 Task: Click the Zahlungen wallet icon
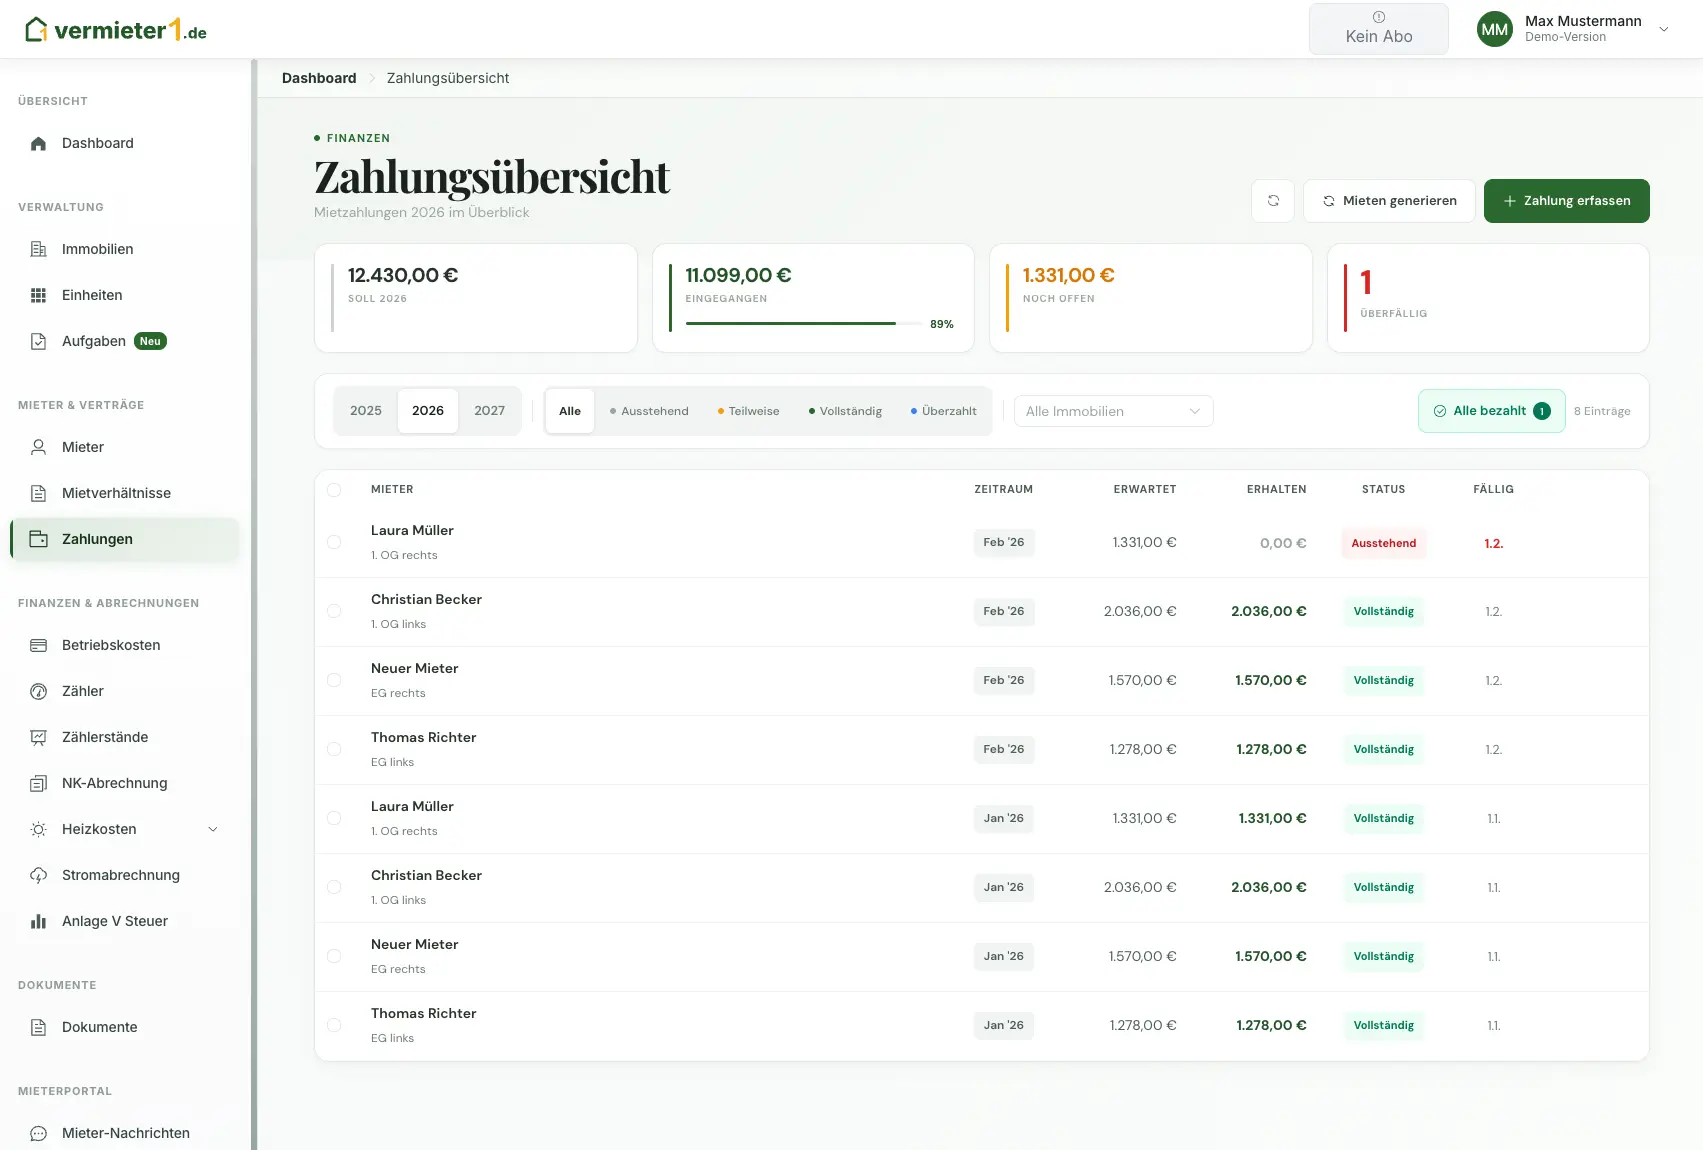(x=38, y=539)
